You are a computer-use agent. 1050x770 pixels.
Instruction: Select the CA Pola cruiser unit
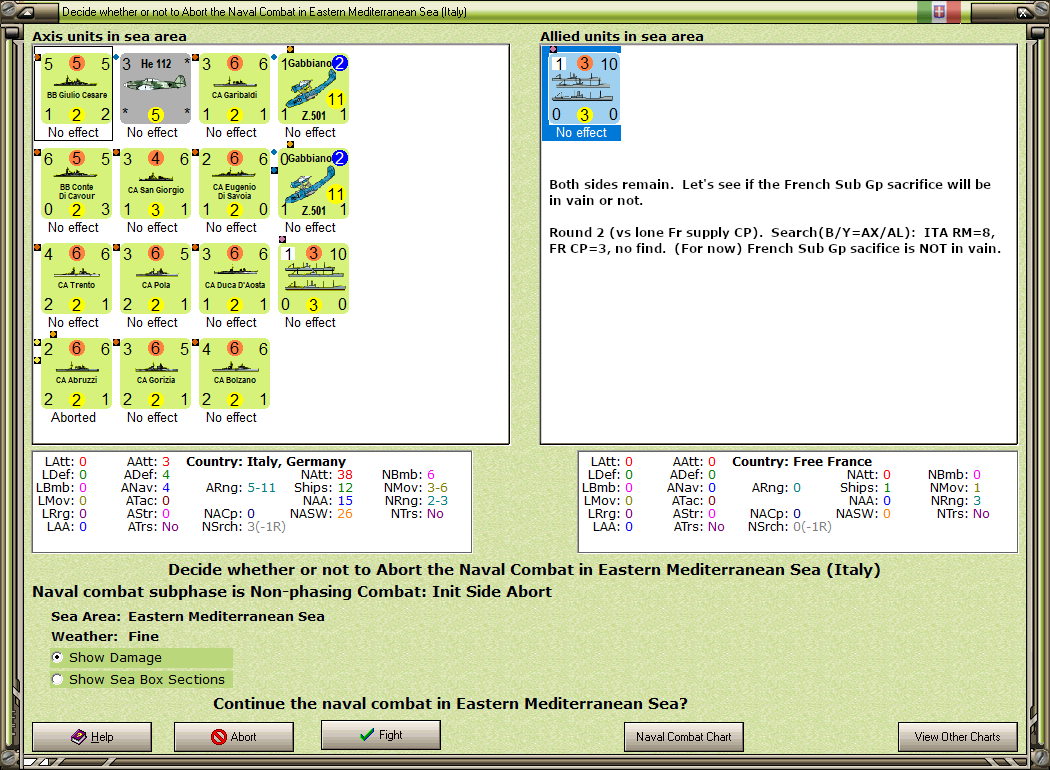155,279
